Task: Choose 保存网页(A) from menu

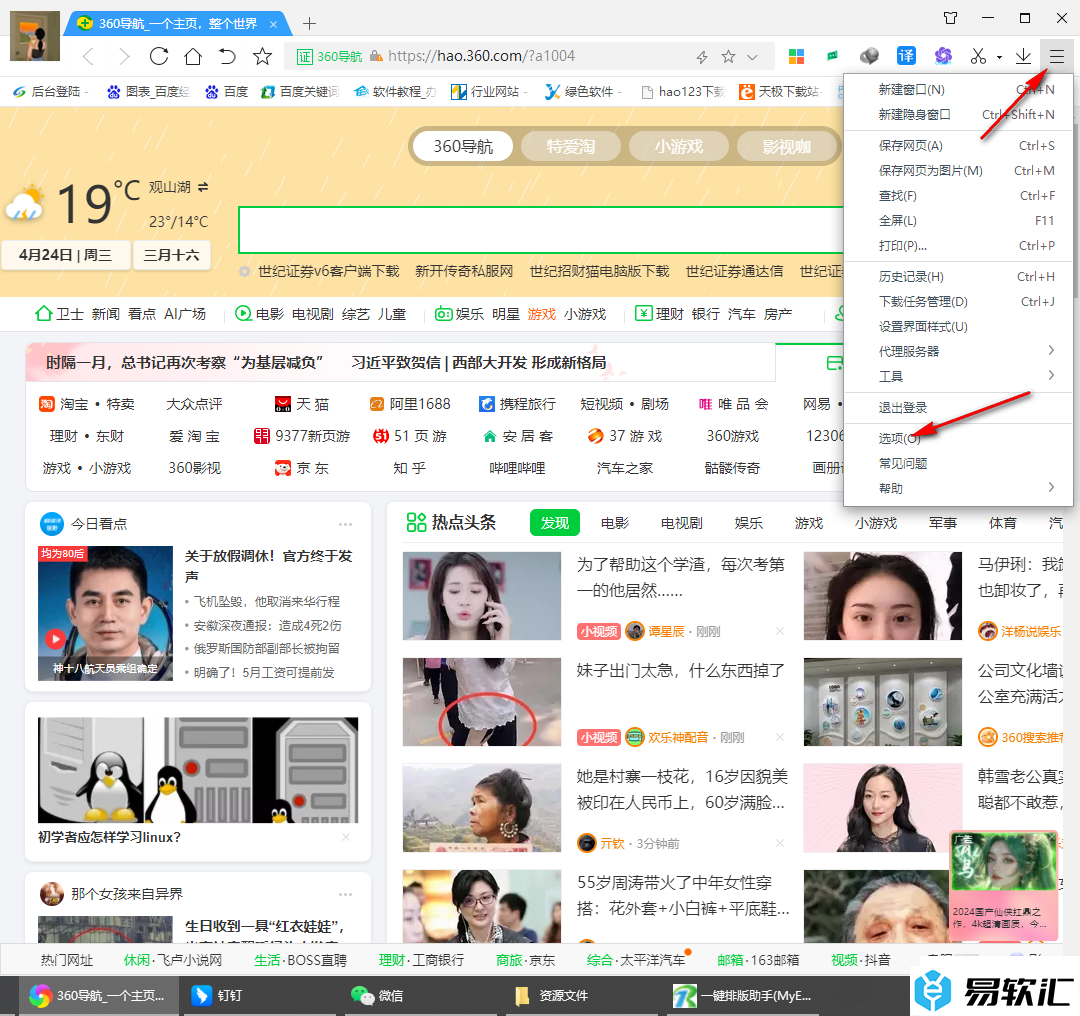Action: (959, 145)
